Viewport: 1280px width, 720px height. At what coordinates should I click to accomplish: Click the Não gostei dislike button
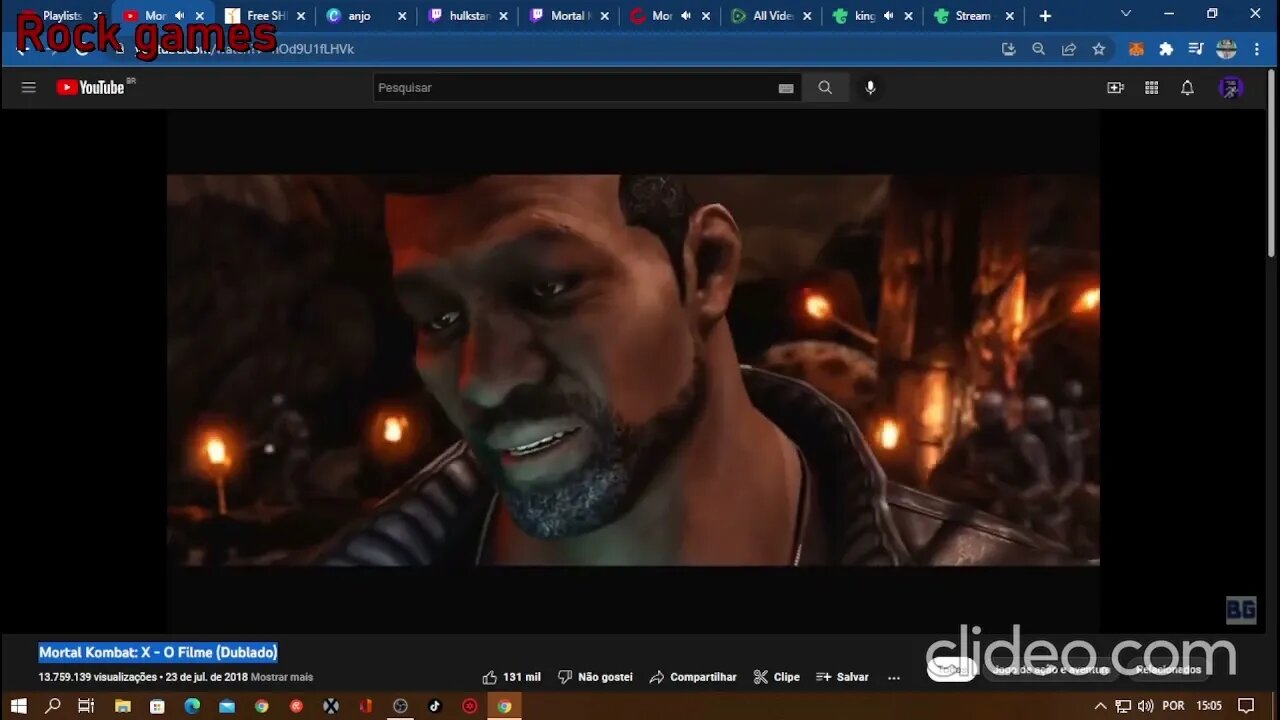pos(595,677)
